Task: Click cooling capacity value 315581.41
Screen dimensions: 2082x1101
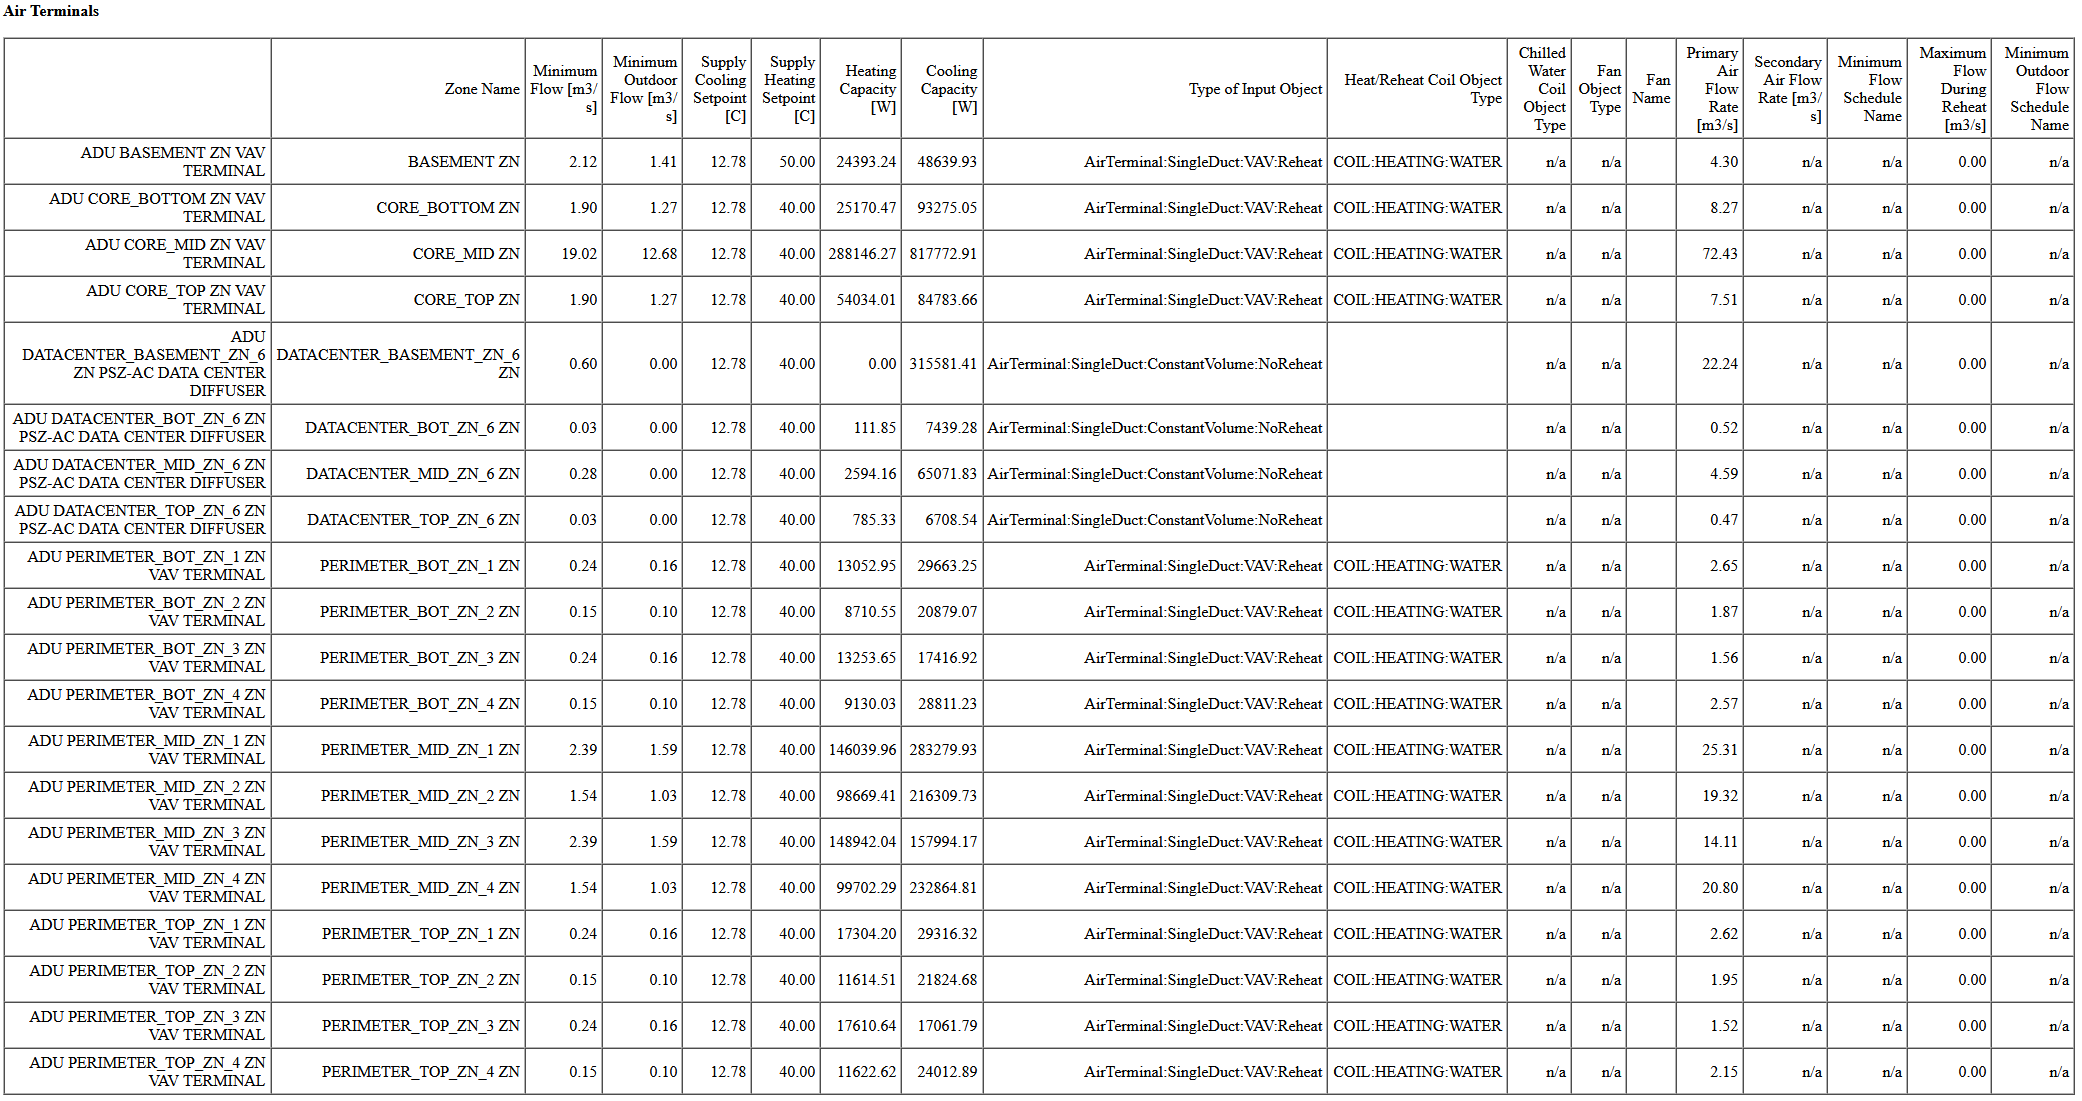Action: point(943,364)
